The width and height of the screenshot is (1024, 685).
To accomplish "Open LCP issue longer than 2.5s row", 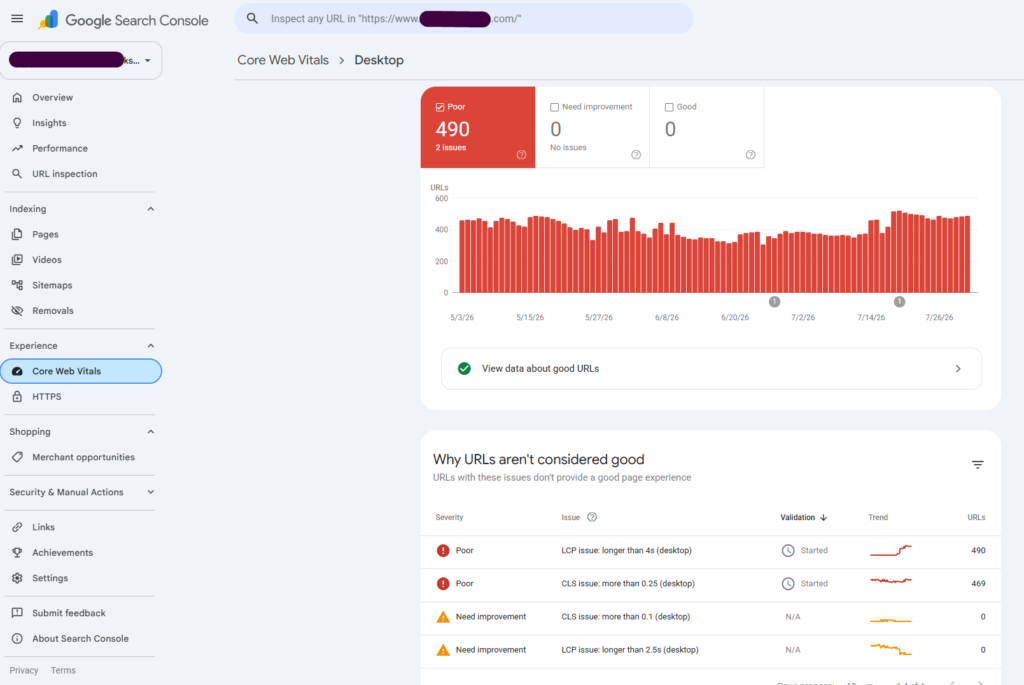I will [x=711, y=650].
